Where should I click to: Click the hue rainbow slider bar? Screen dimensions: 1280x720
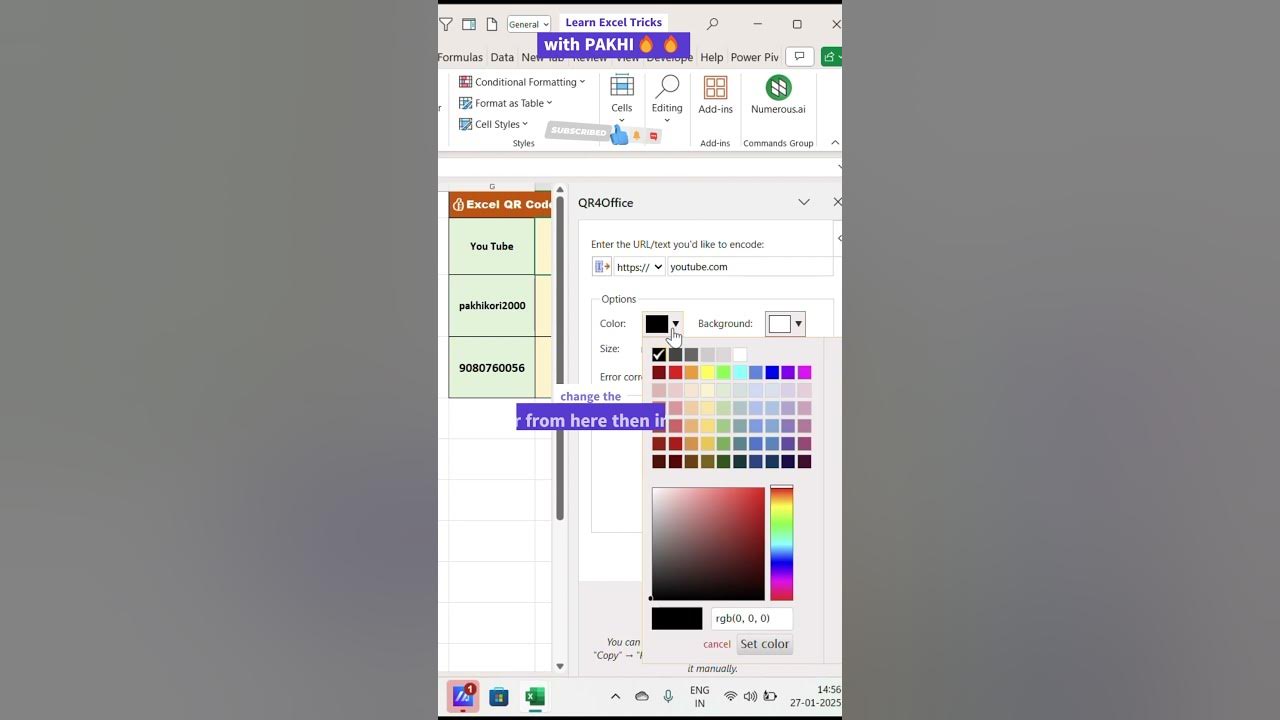click(x=782, y=543)
